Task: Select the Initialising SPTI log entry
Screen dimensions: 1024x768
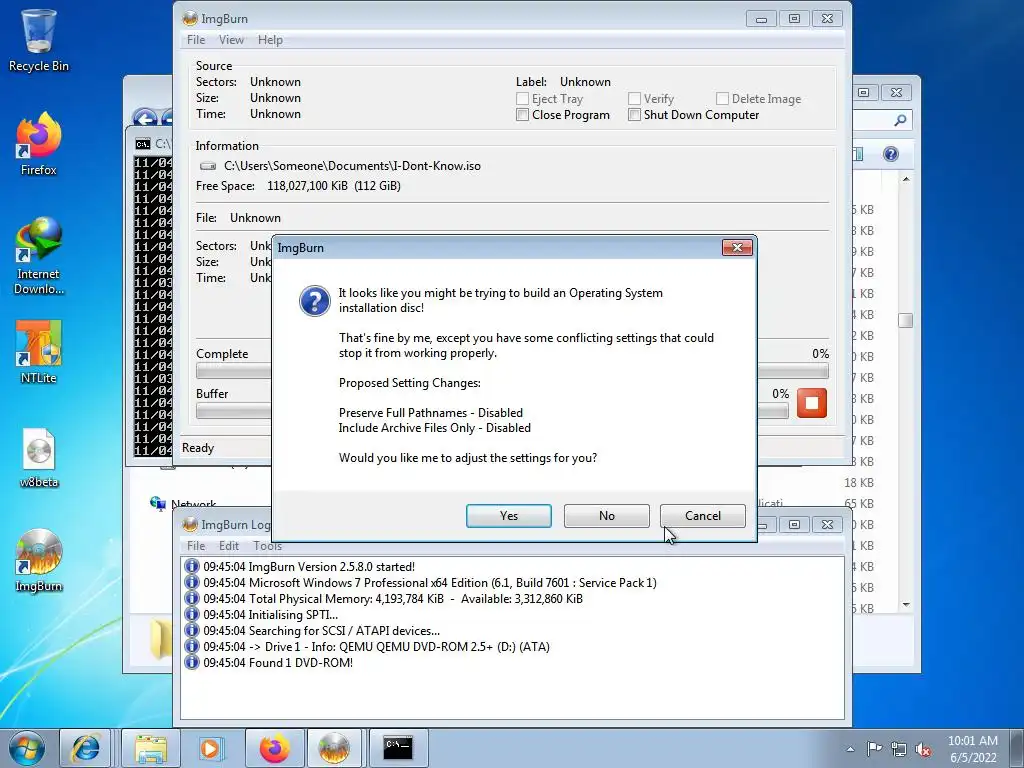Action: [271, 615]
